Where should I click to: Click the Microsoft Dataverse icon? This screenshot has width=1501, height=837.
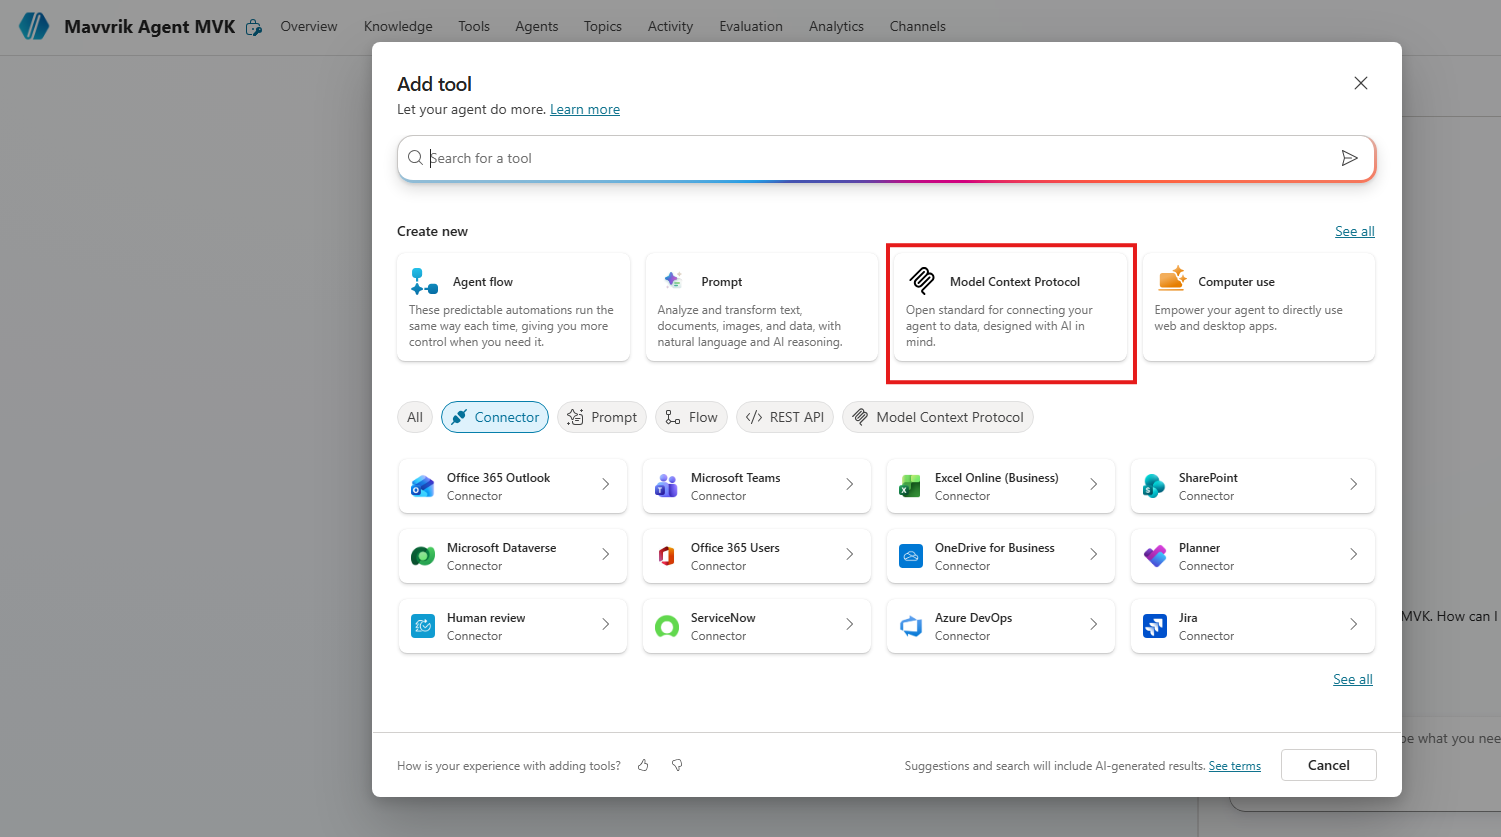coord(423,557)
